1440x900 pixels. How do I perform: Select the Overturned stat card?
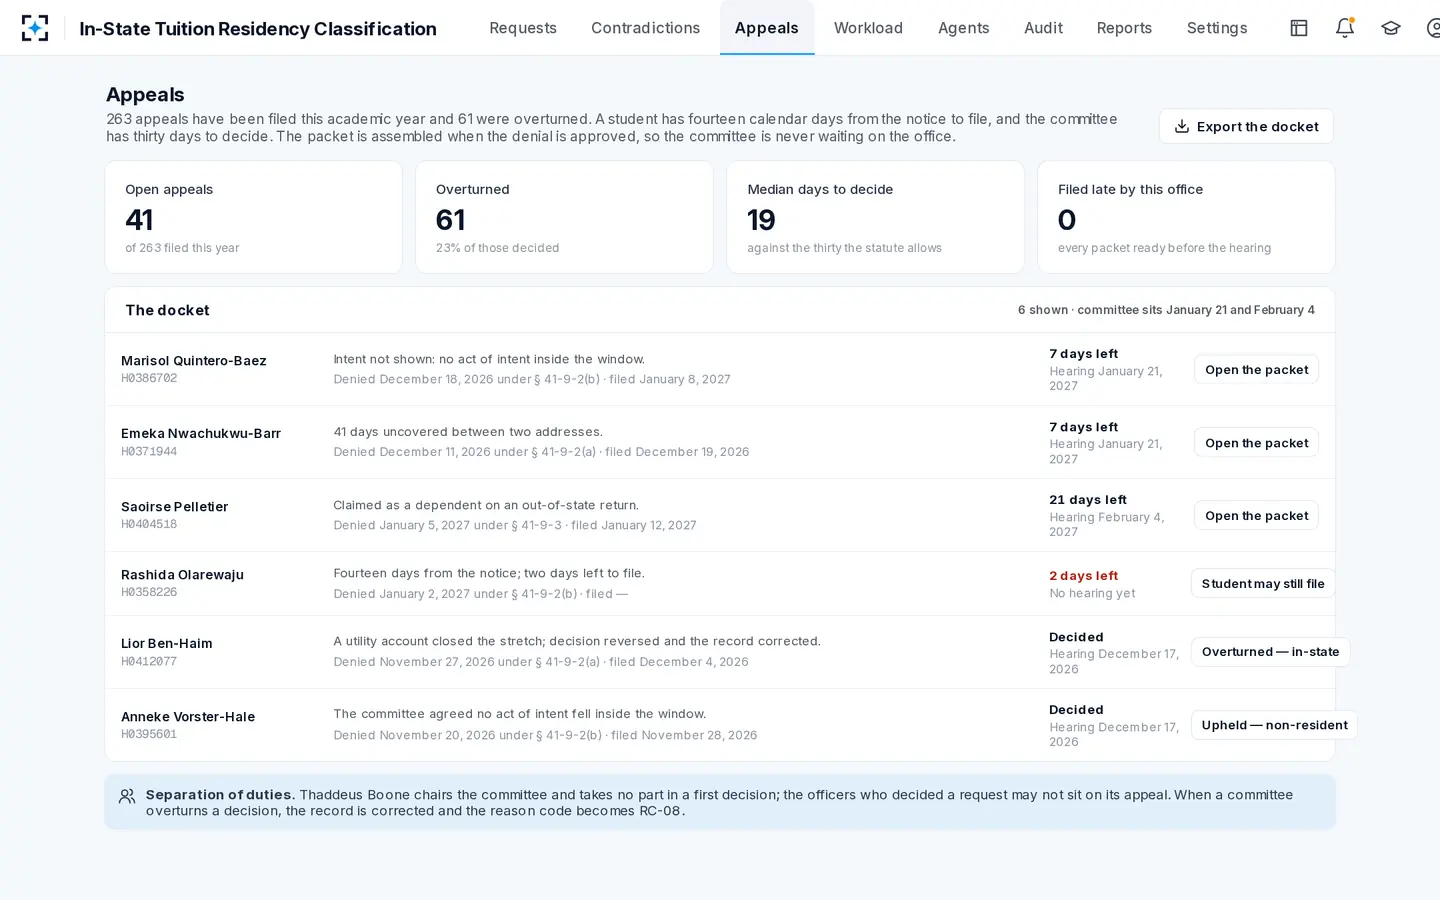[564, 217]
